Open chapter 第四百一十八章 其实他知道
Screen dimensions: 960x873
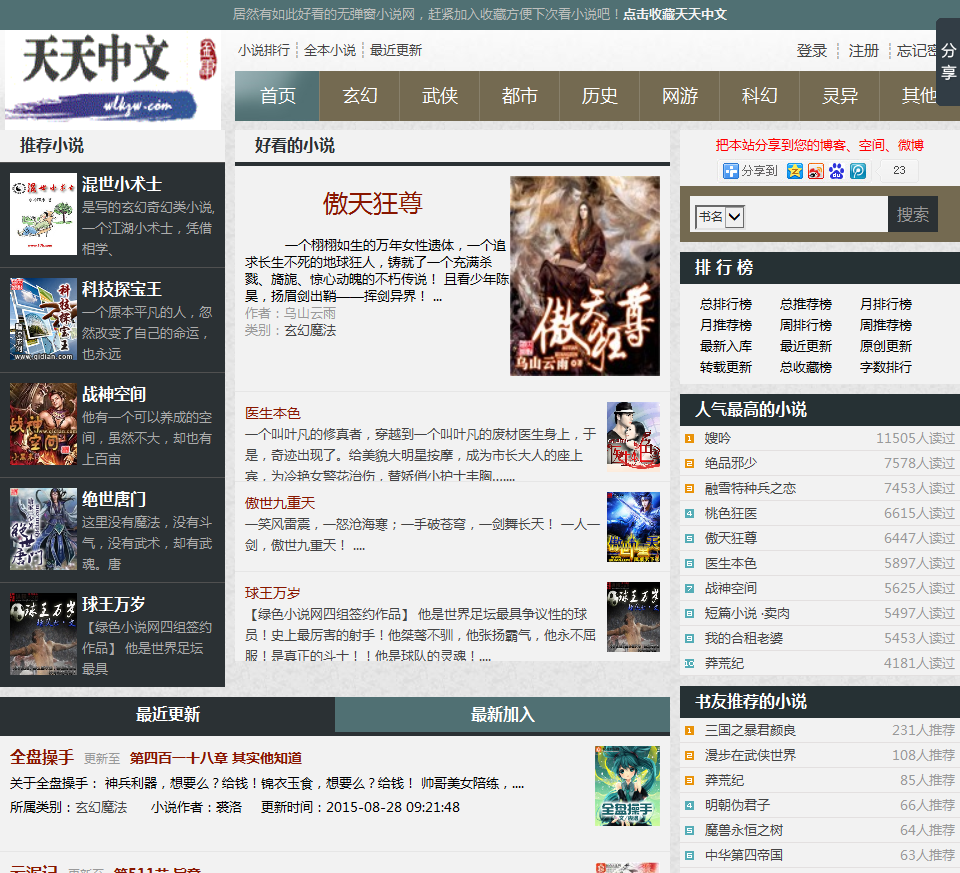pos(216,758)
